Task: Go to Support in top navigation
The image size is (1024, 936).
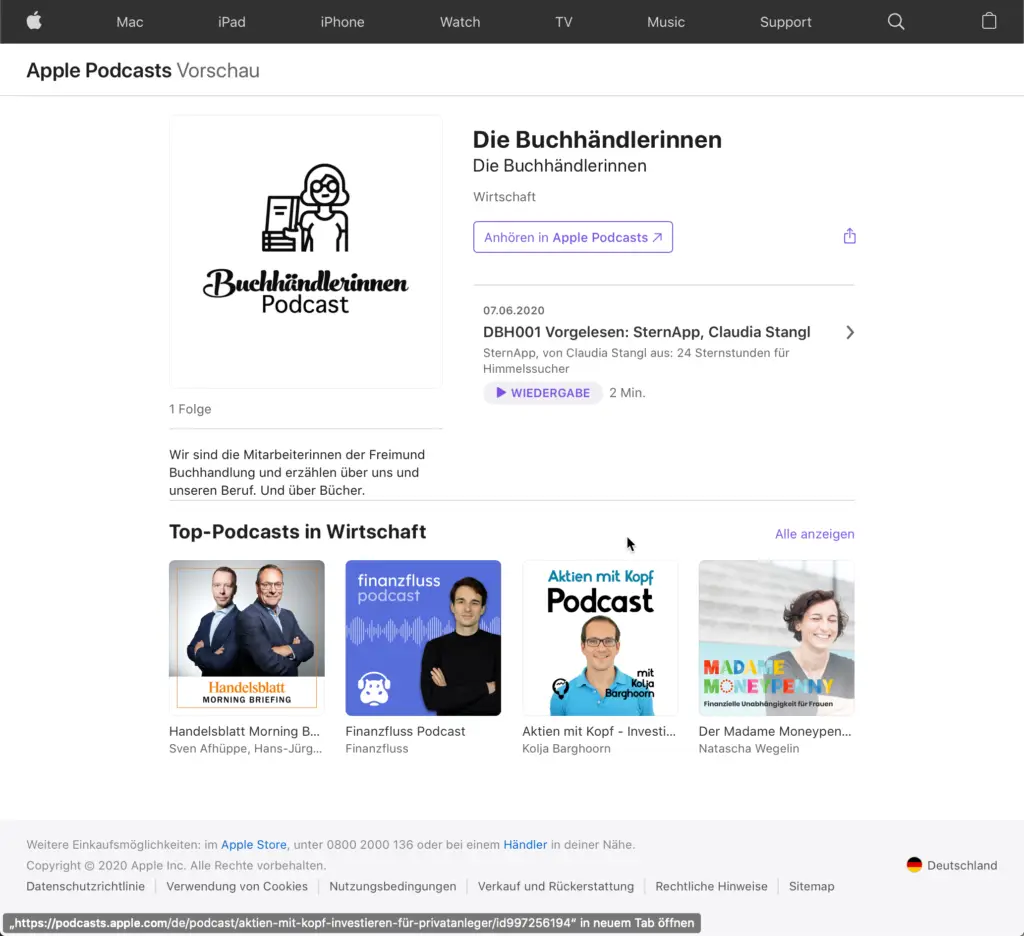Action: (x=785, y=22)
